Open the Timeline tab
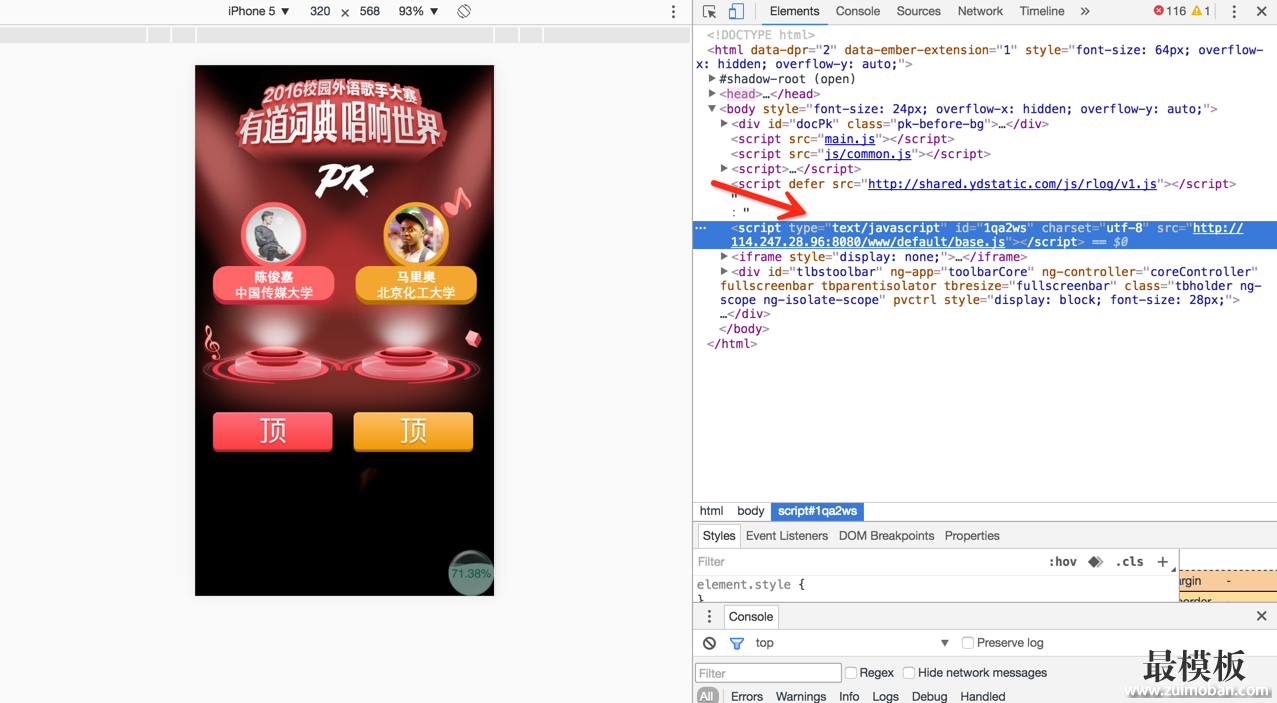Screen dimensions: 1277x703 coord(1042,11)
